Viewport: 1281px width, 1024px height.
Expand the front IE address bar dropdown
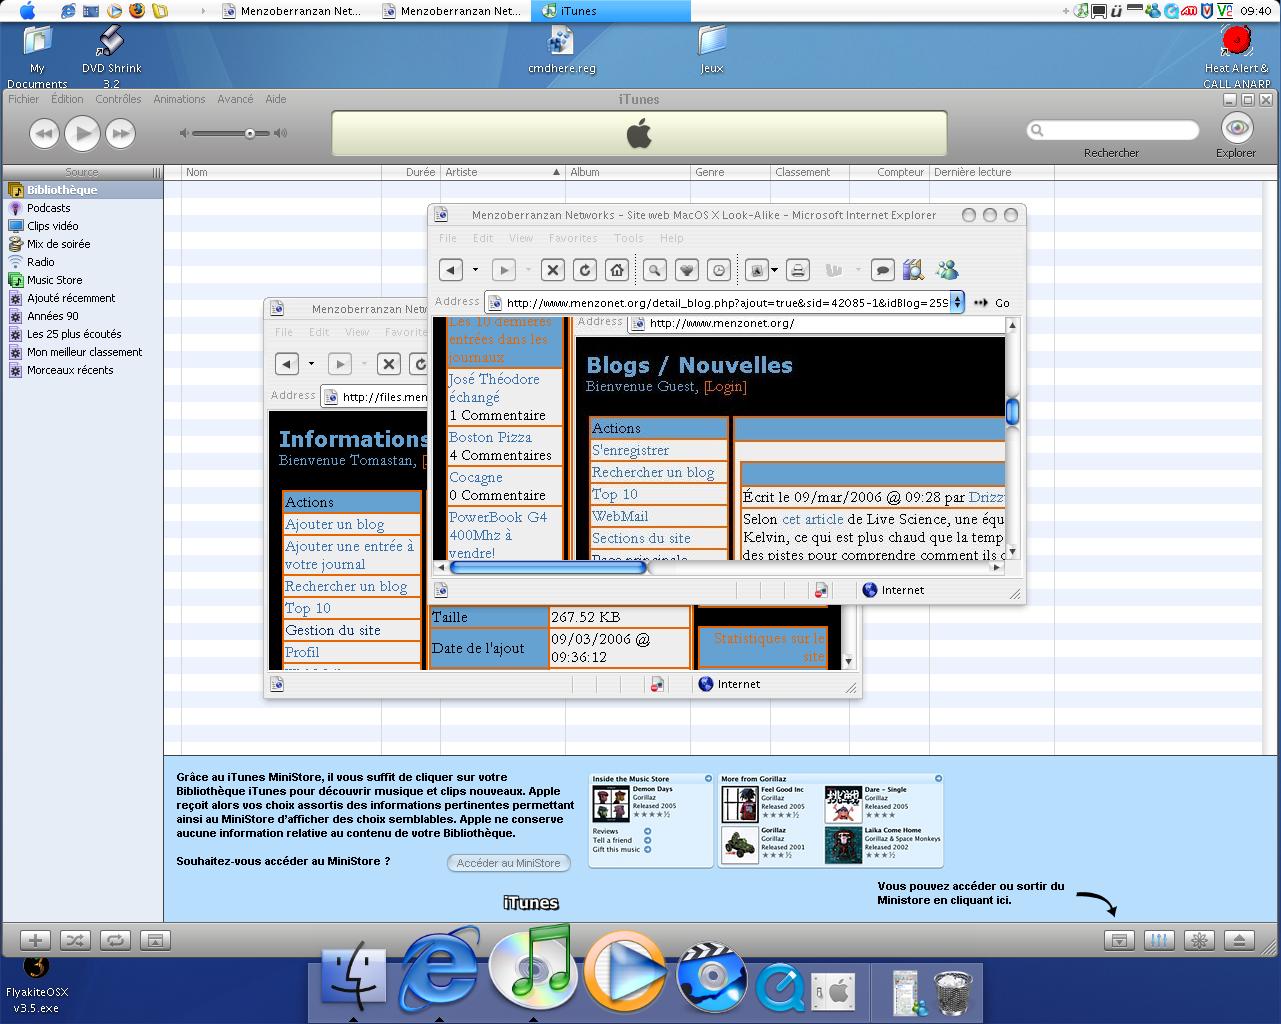(957, 302)
